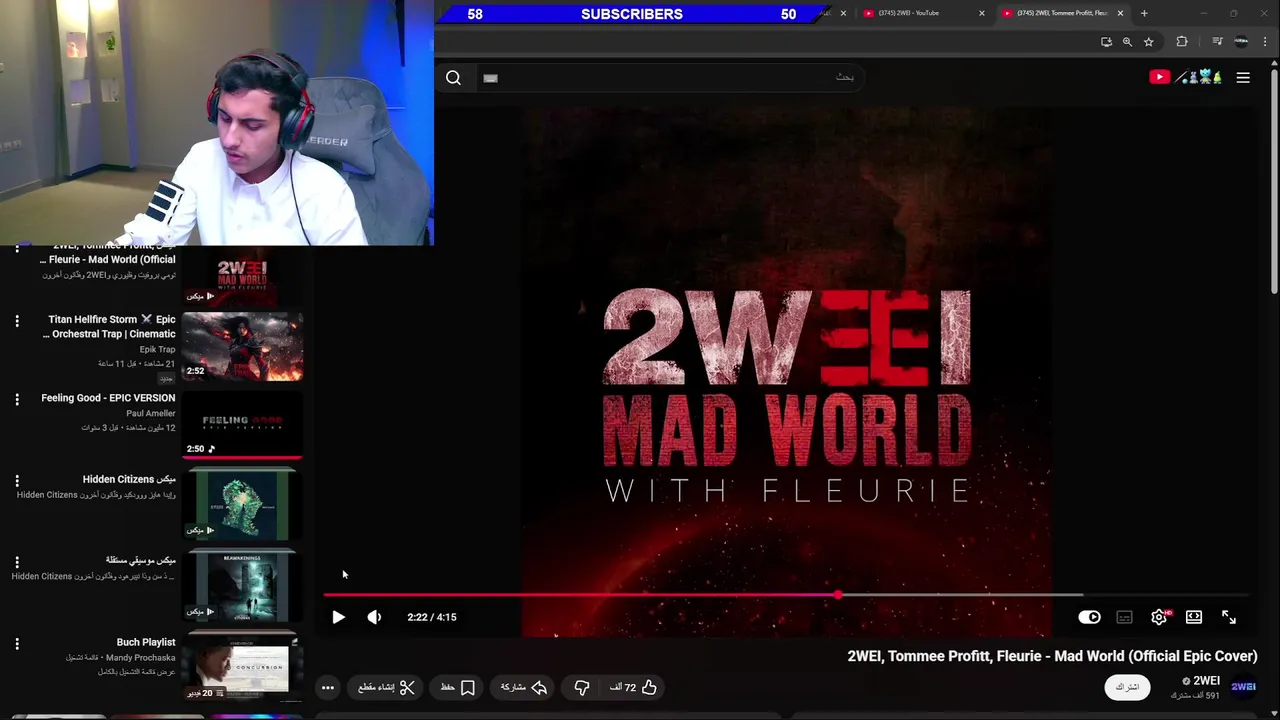
Task: Open more actions three-dot button under video
Action: click(327, 687)
